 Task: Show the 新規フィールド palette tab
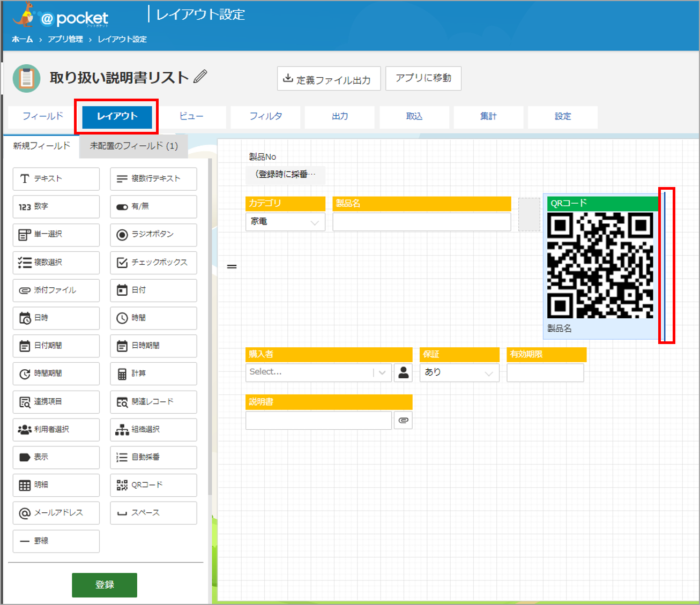point(42,146)
